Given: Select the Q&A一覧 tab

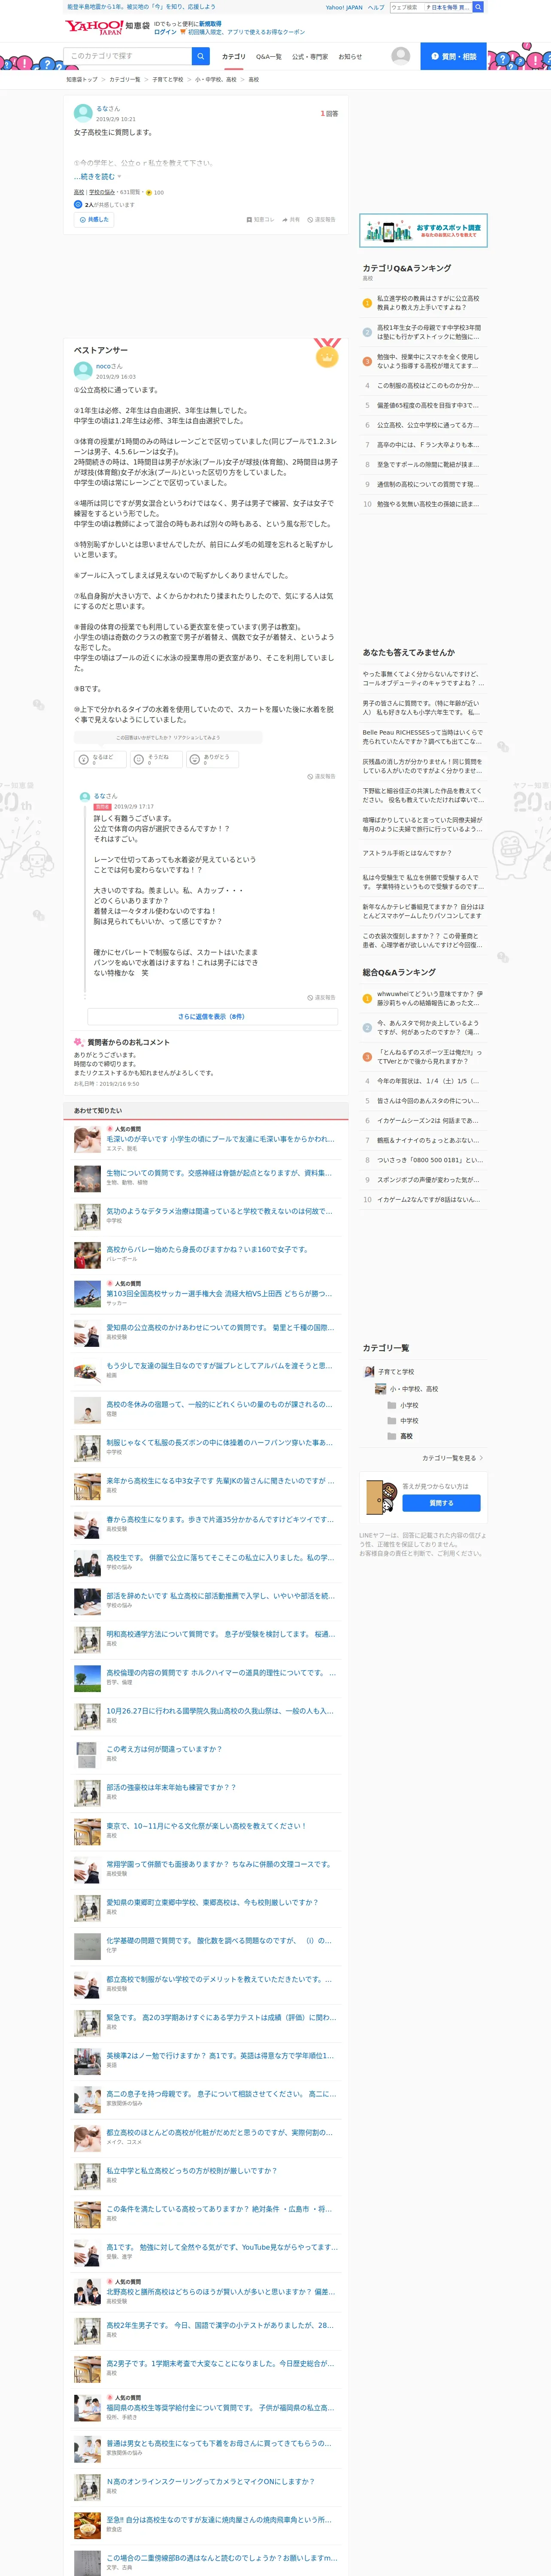Looking at the screenshot, I should point(268,57).
